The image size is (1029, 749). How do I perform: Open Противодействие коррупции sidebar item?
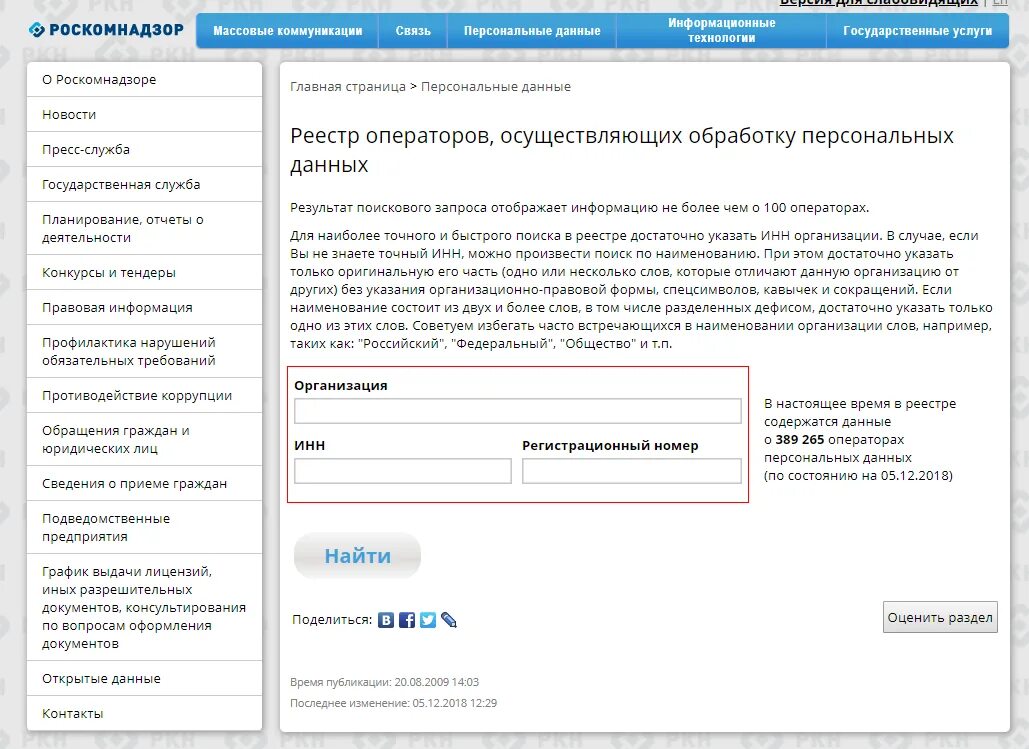pos(144,395)
